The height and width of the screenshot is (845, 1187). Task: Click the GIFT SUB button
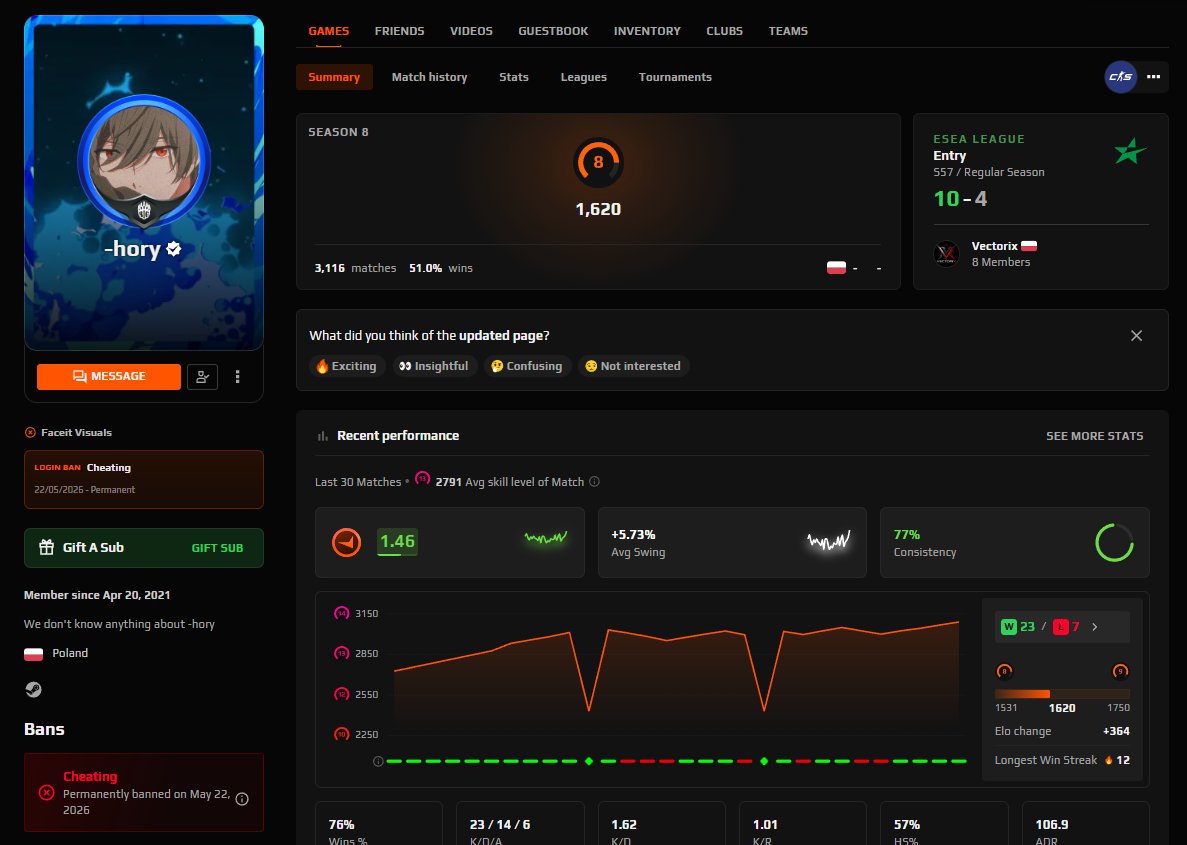point(217,547)
